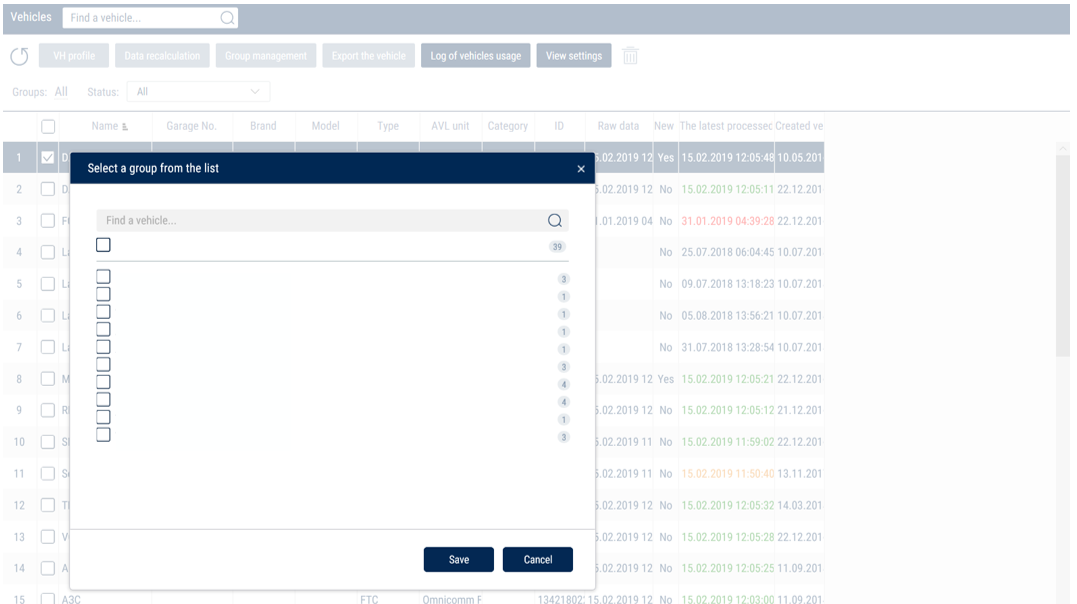Open View settings

click(x=574, y=56)
